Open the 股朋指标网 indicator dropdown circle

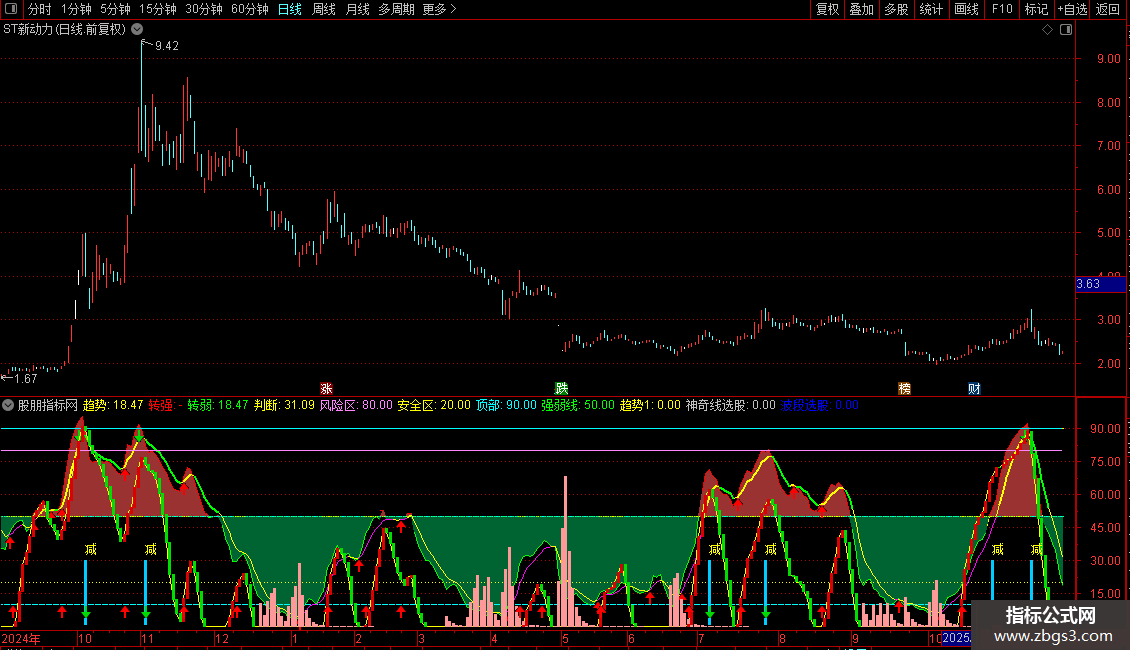[8, 405]
